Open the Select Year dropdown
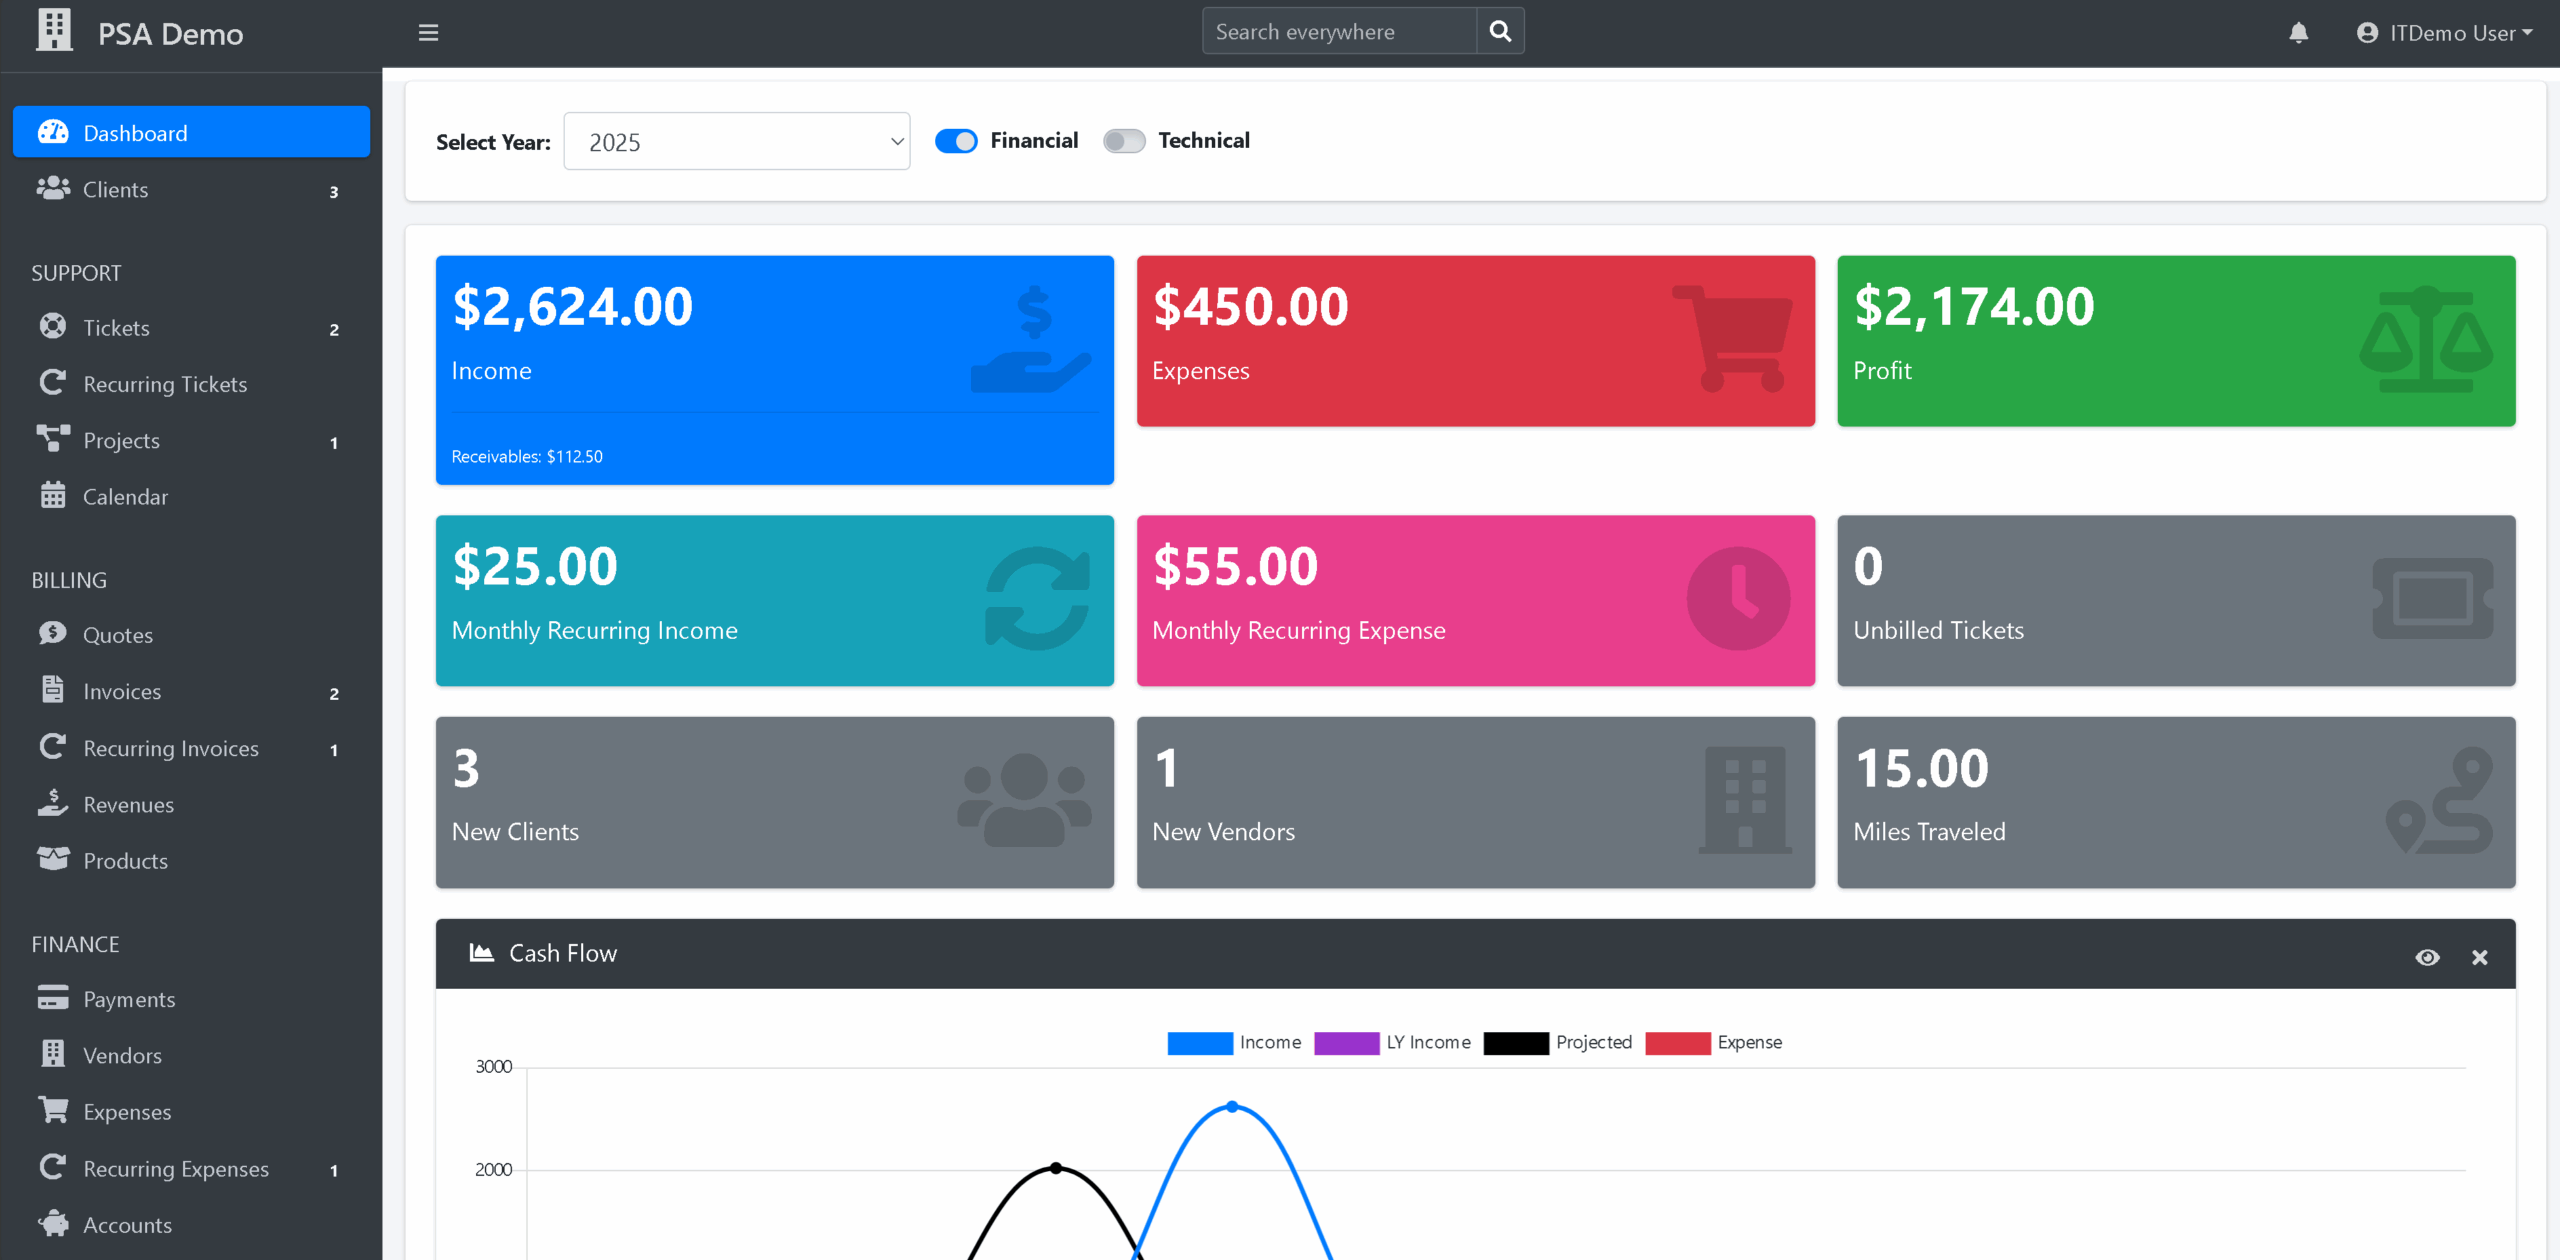 click(737, 142)
